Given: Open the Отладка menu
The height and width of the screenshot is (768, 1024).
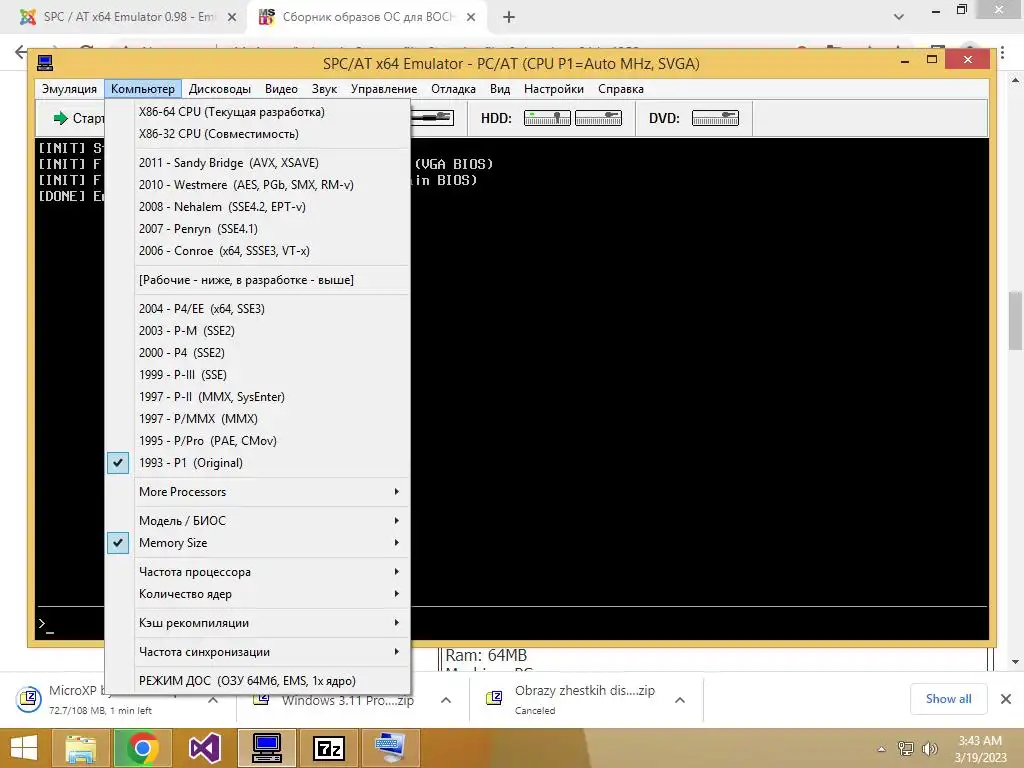Looking at the screenshot, I should point(453,89).
